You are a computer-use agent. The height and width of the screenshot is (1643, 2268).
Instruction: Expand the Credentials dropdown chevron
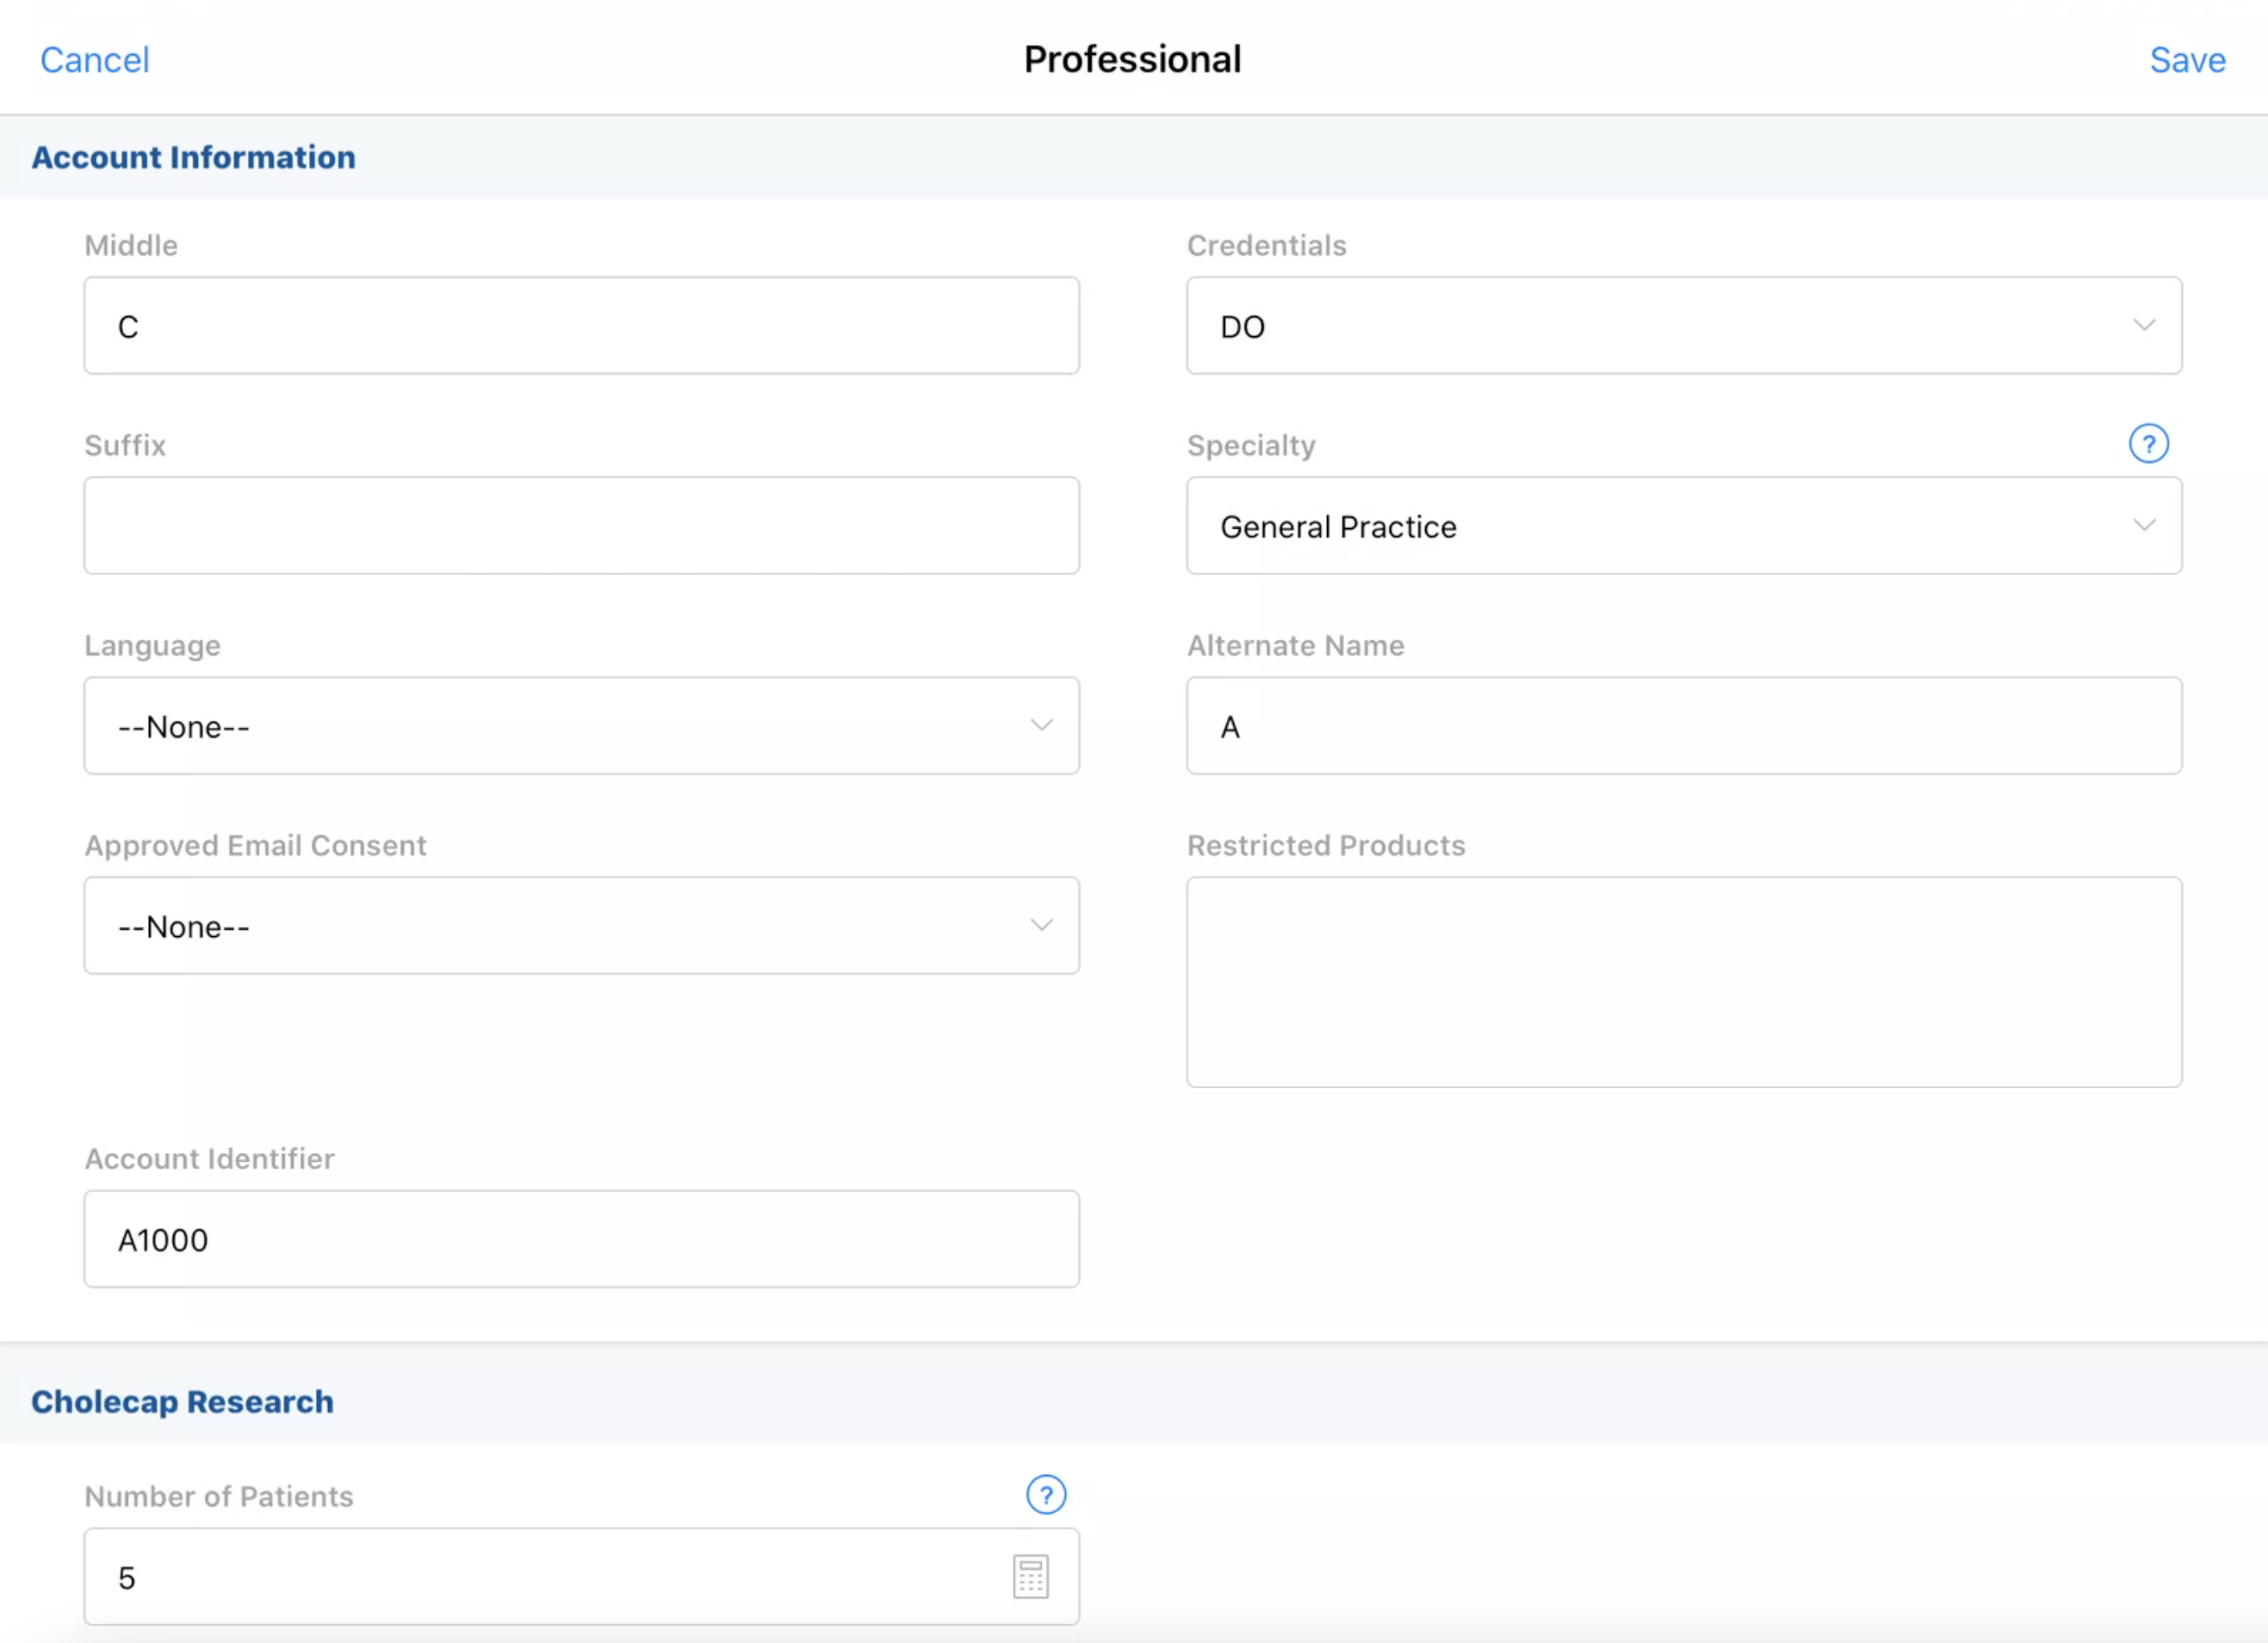click(x=2143, y=326)
